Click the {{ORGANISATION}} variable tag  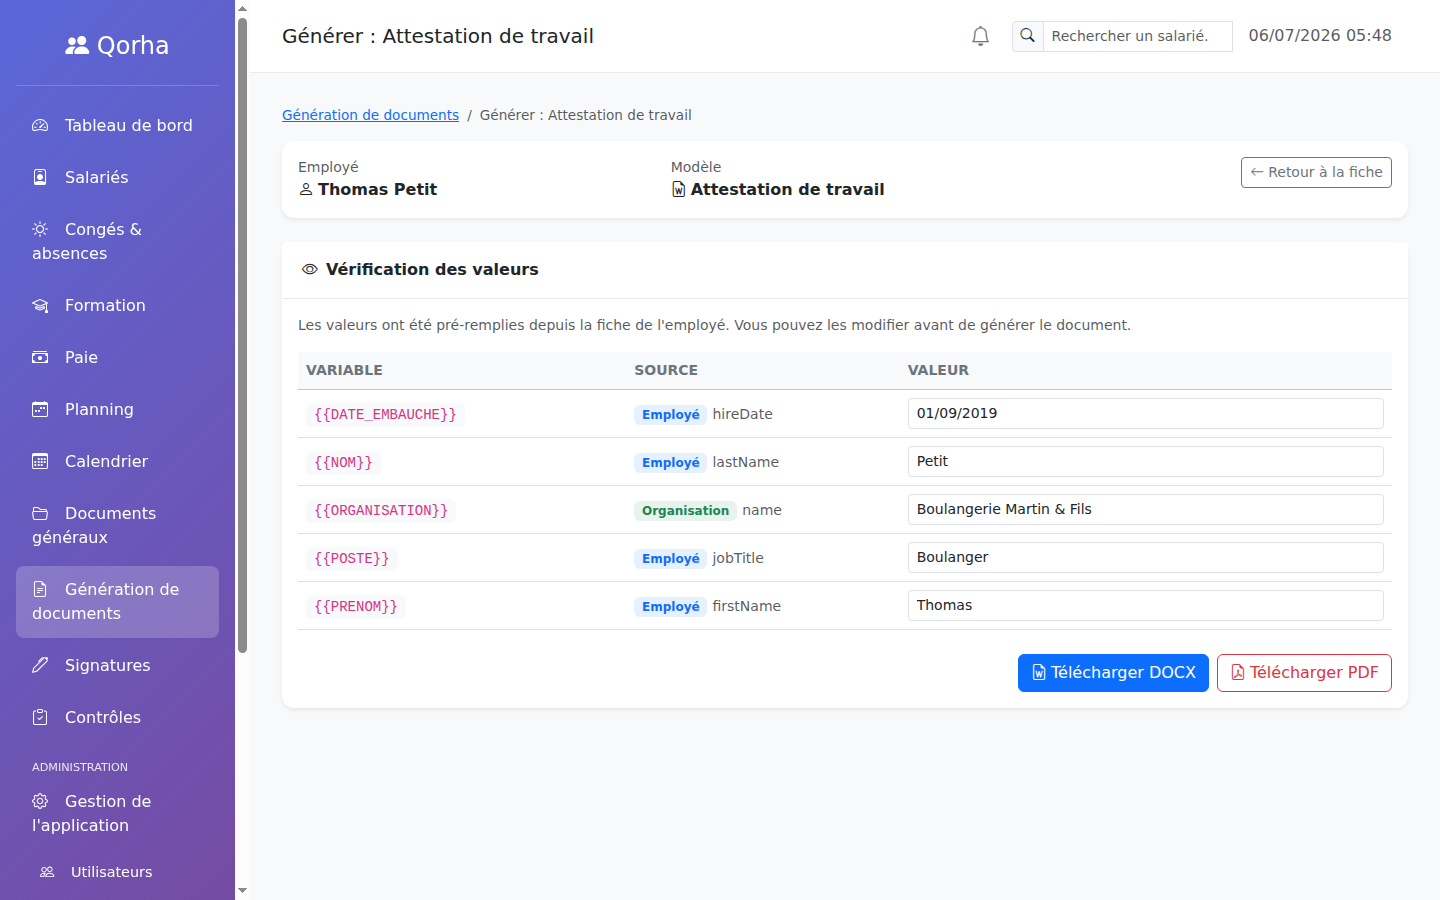[x=381, y=510]
